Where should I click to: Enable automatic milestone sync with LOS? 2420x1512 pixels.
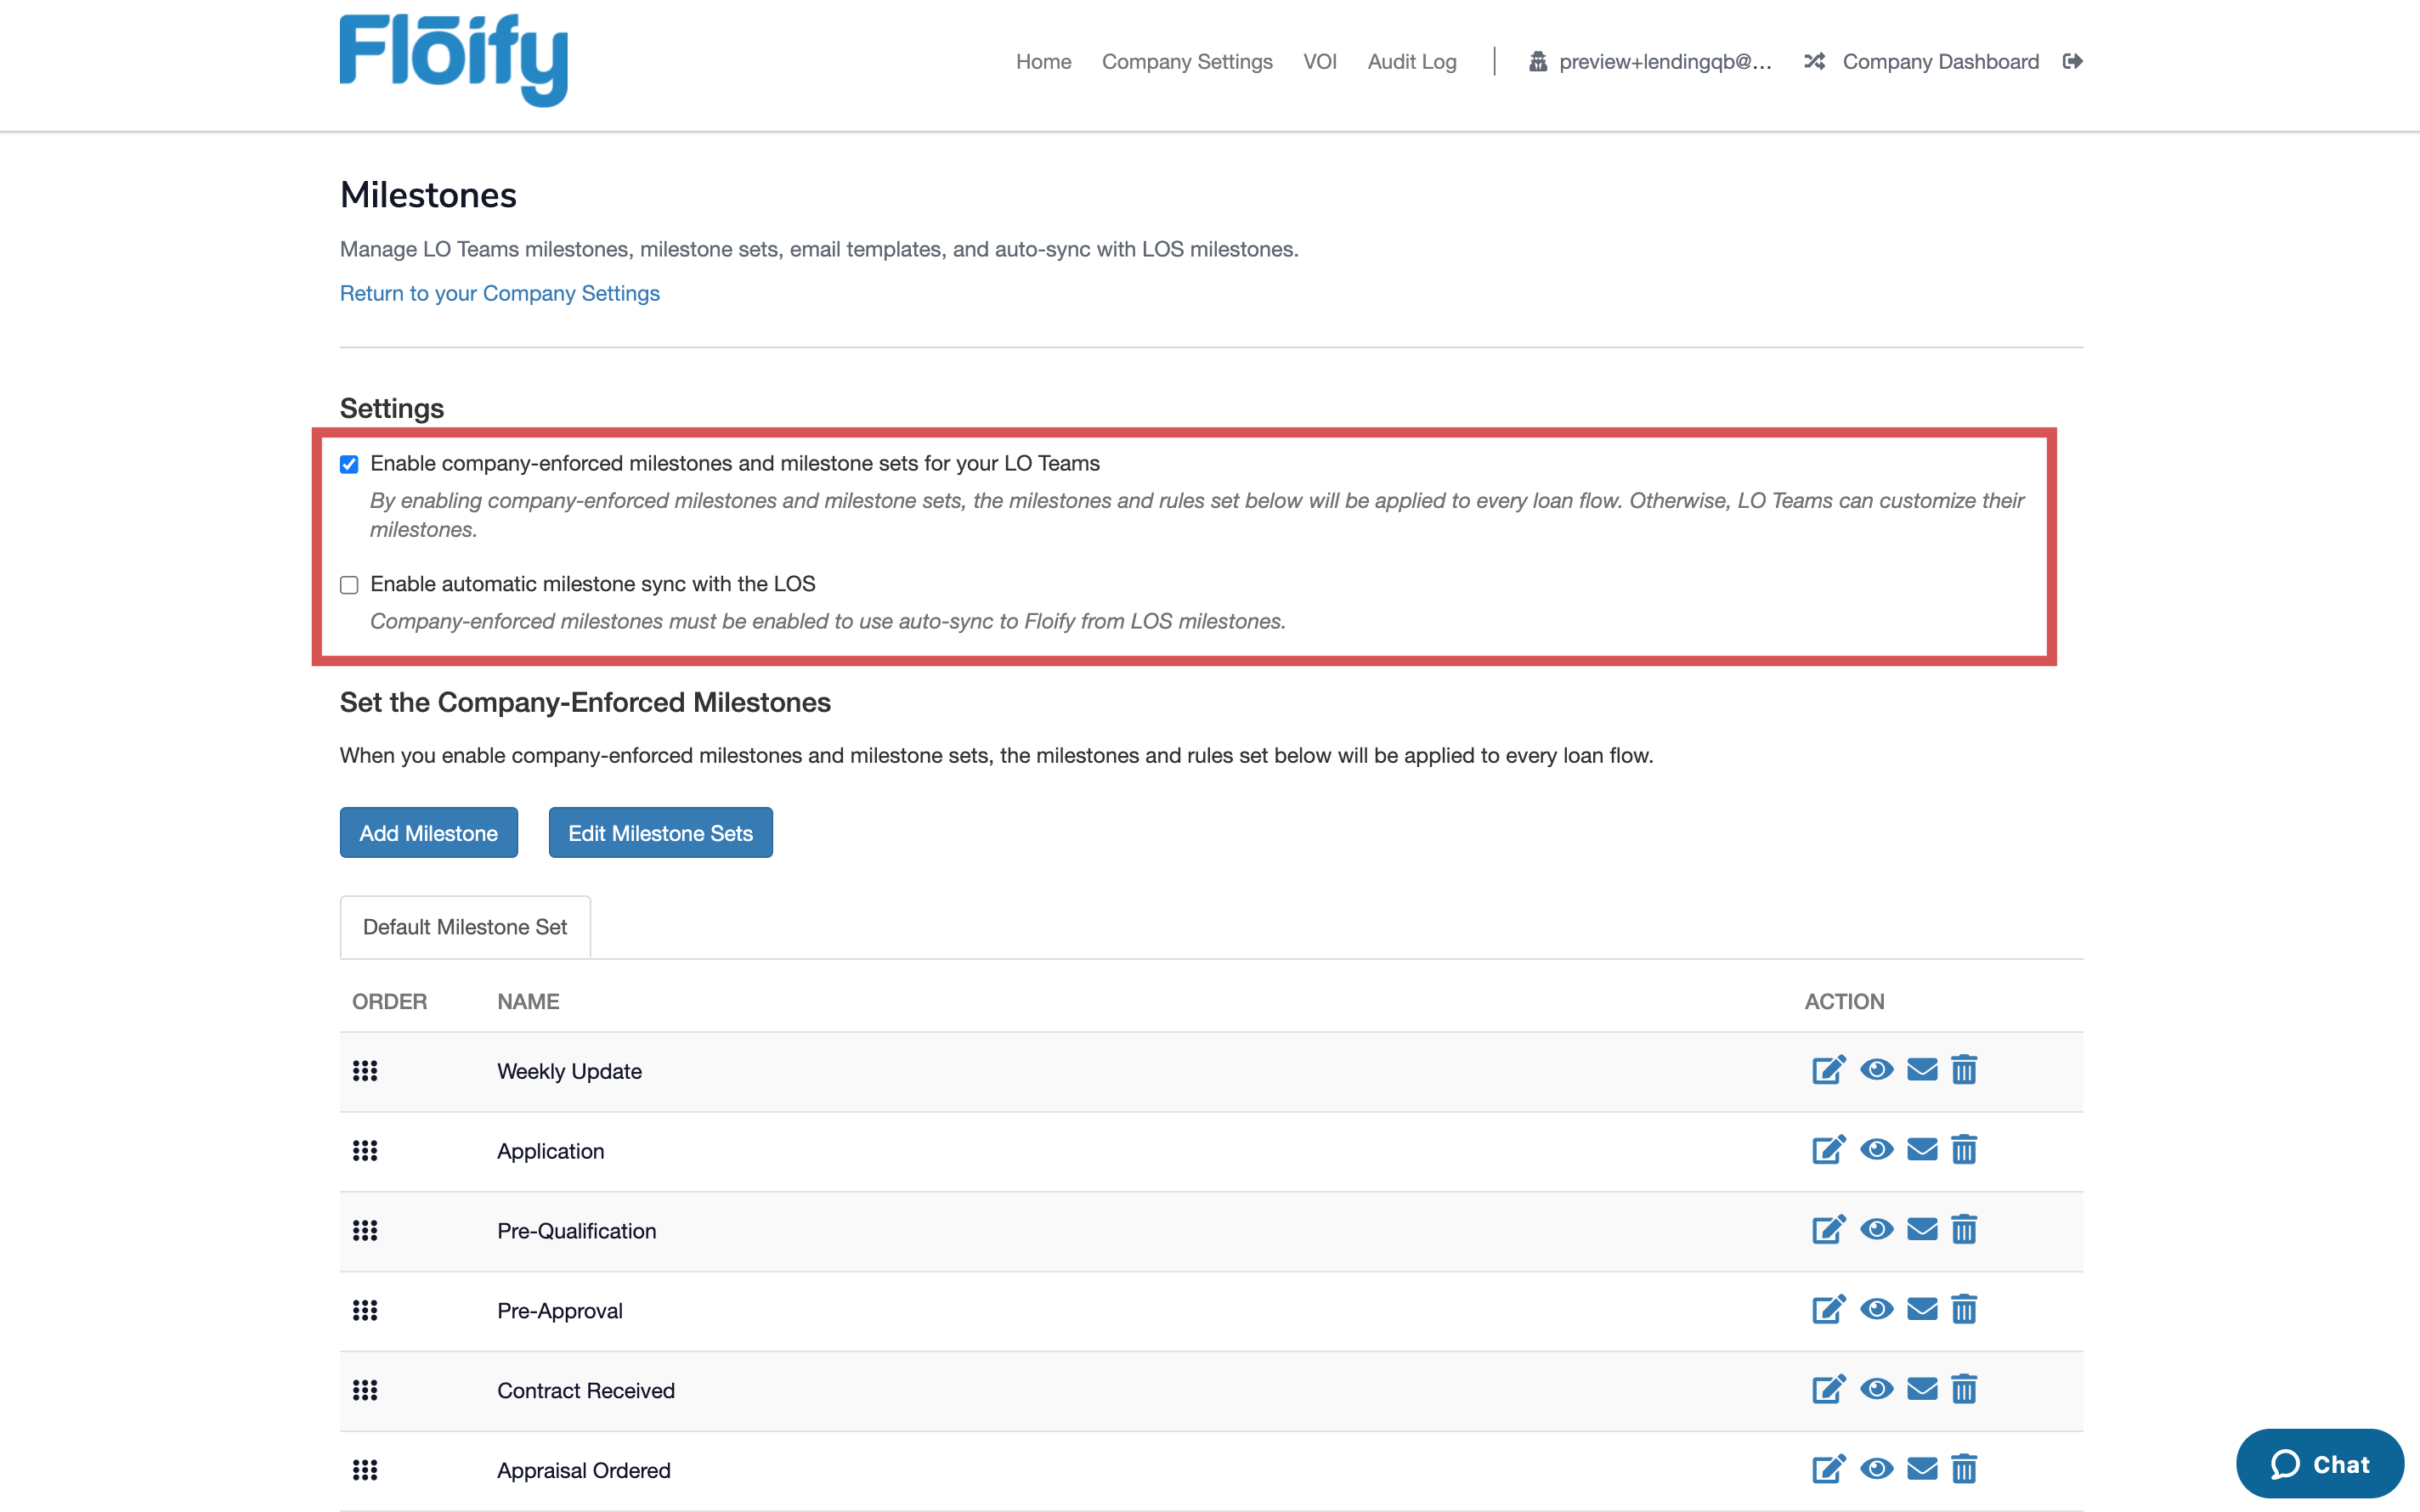point(349,585)
